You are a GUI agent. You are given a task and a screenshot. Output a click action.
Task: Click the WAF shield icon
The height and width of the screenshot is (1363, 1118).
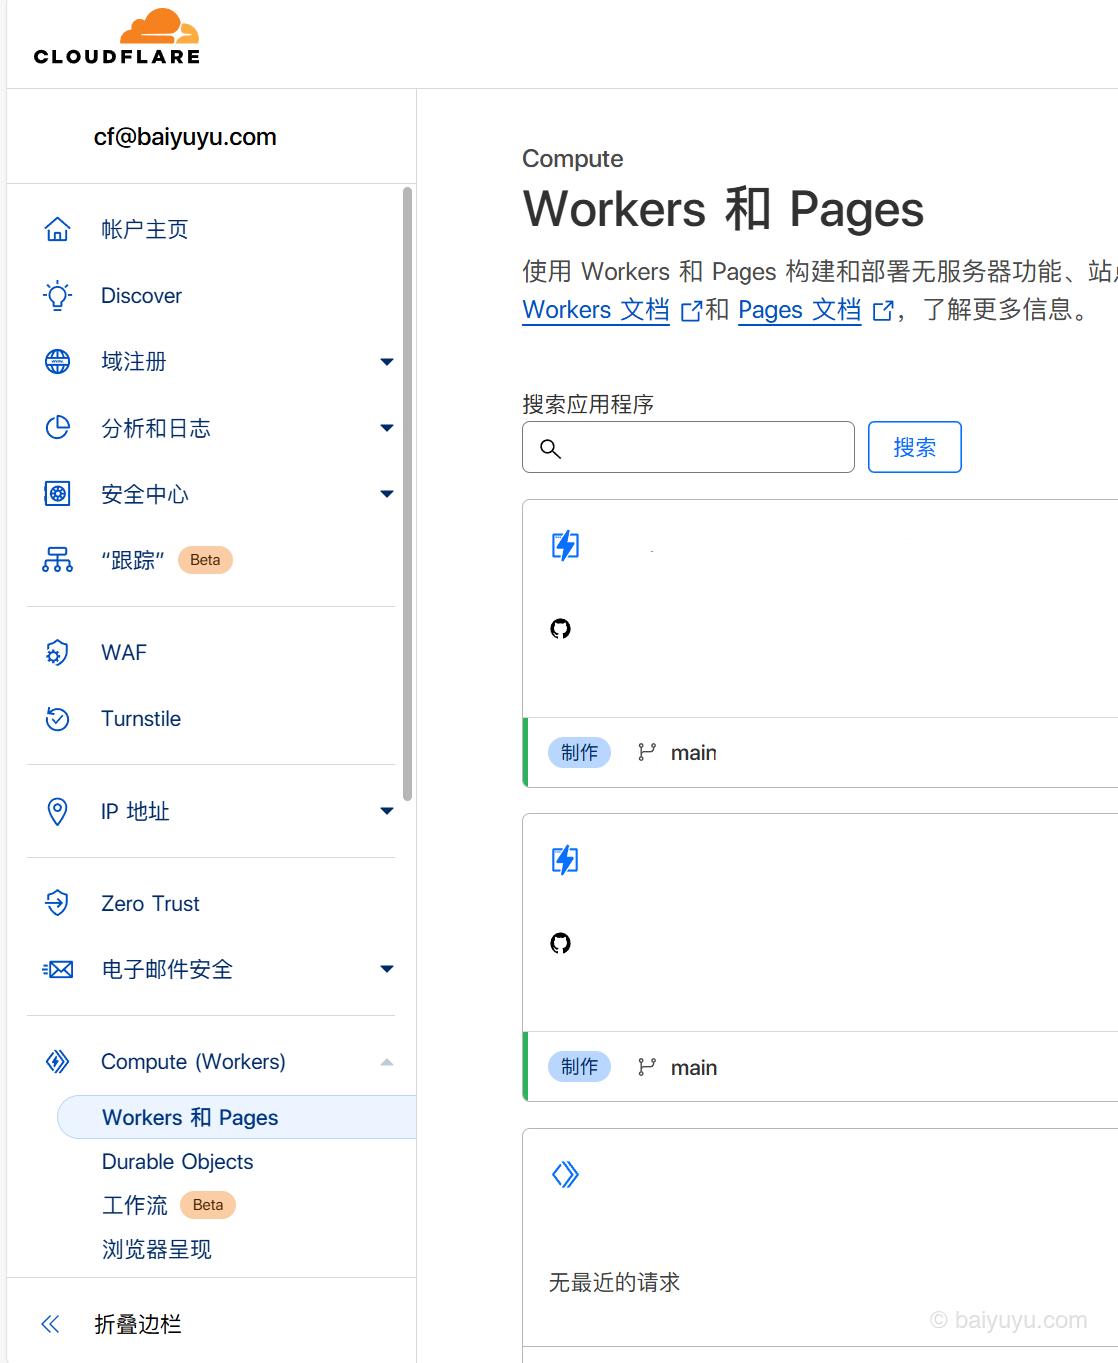pyautogui.click(x=58, y=652)
